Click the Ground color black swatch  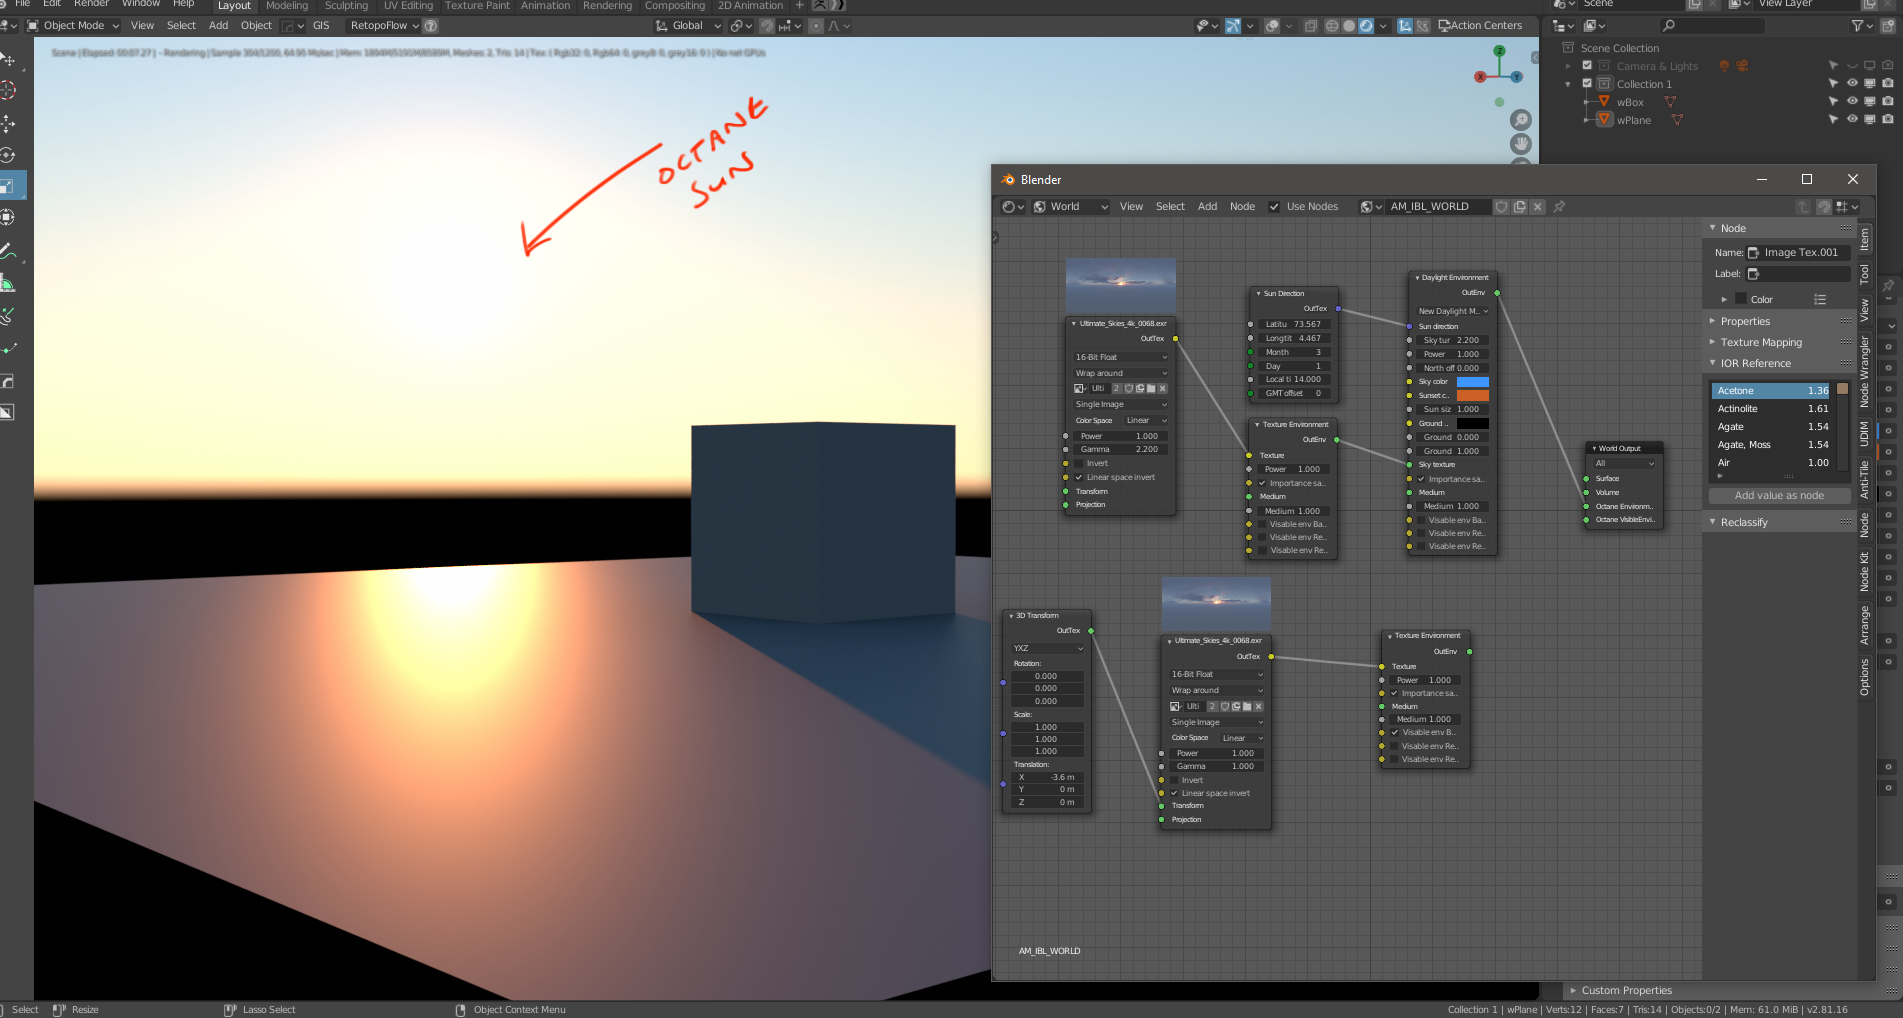click(x=1472, y=424)
